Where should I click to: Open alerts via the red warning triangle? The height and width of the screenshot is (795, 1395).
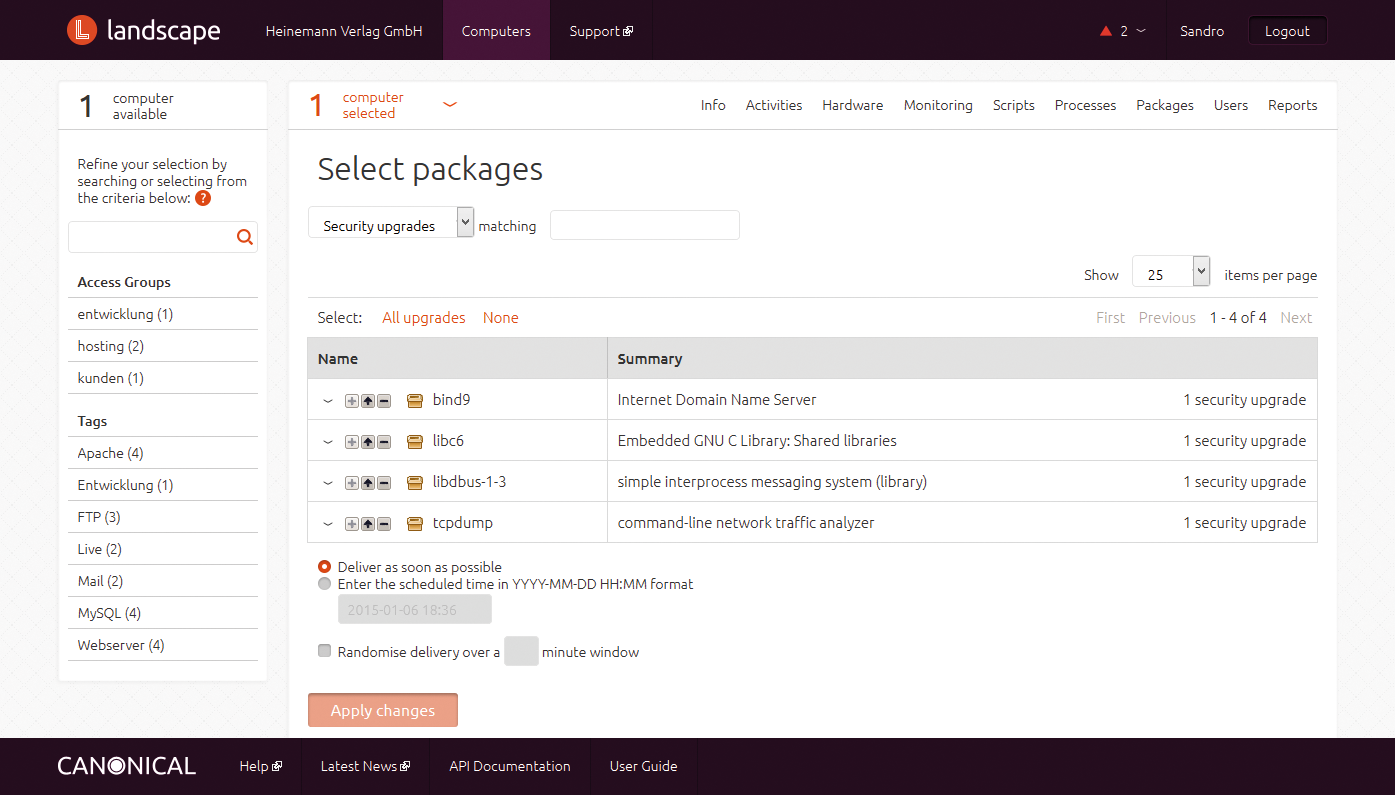(1108, 30)
